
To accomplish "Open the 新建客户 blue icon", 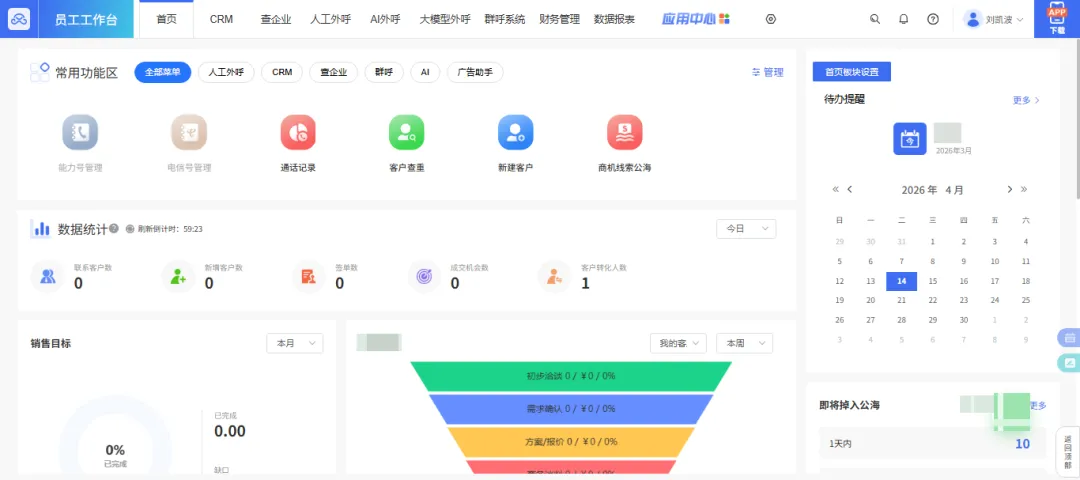I will pos(516,132).
